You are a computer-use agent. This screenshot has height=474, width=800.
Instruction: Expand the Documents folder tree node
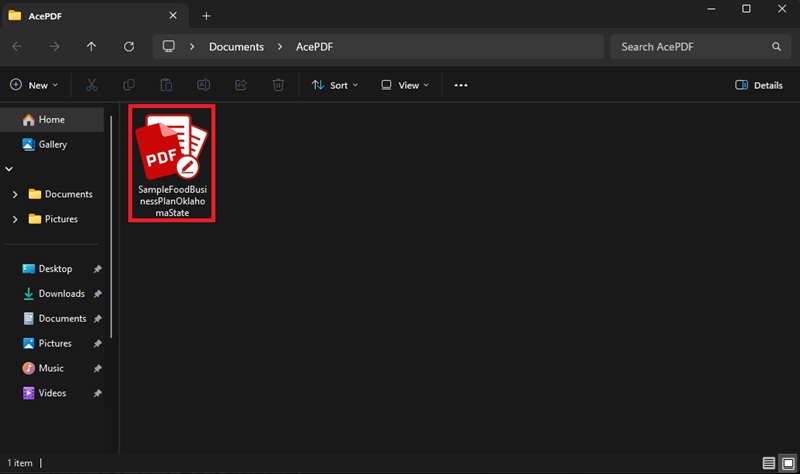pos(15,194)
